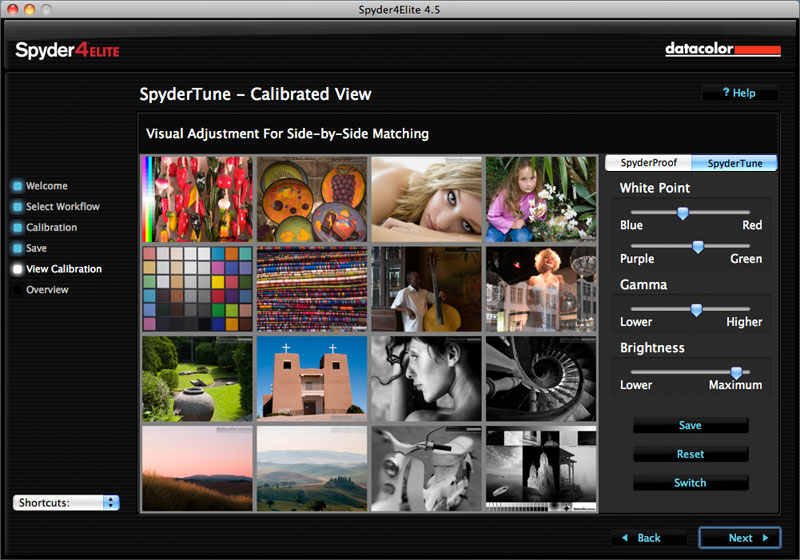Switch to the SpyderProof tab

pos(648,163)
